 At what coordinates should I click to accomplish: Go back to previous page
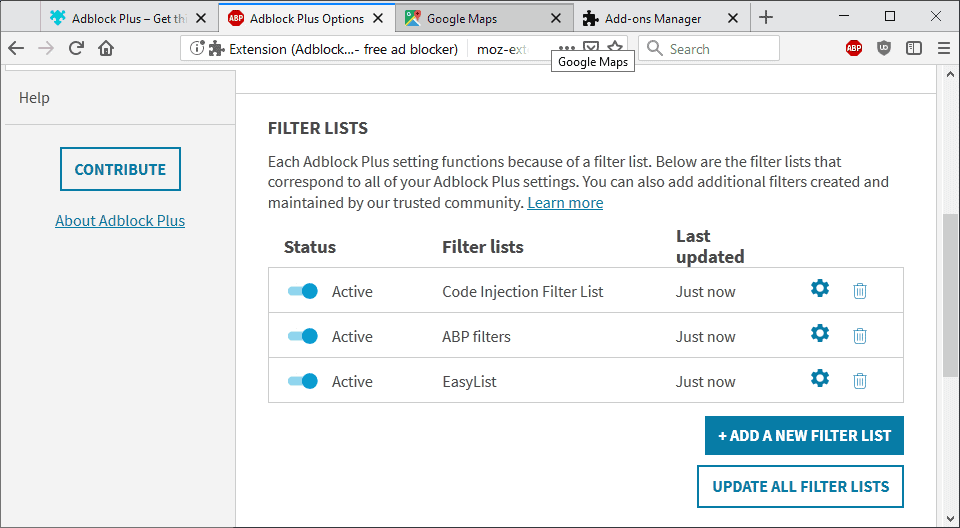click(17, 48)
